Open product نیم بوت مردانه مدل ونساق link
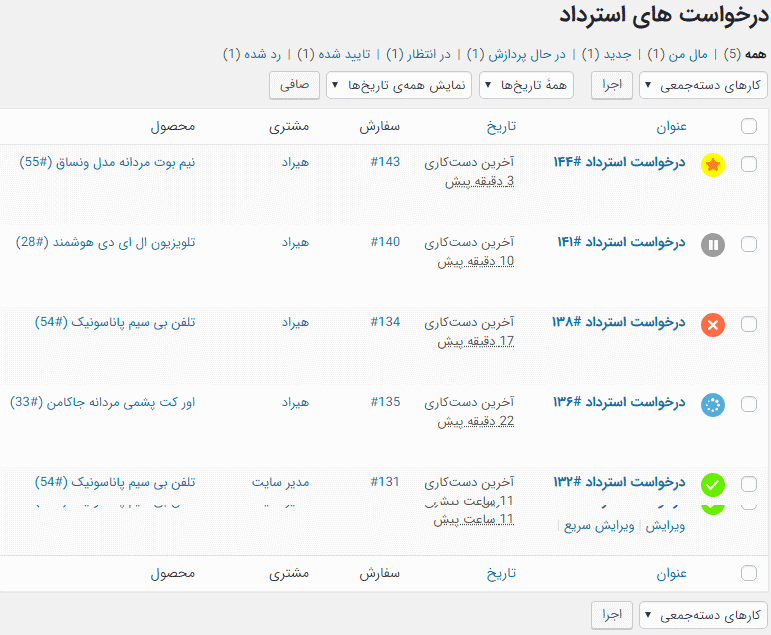The image size is (771, 635). [x=107, y=162]
